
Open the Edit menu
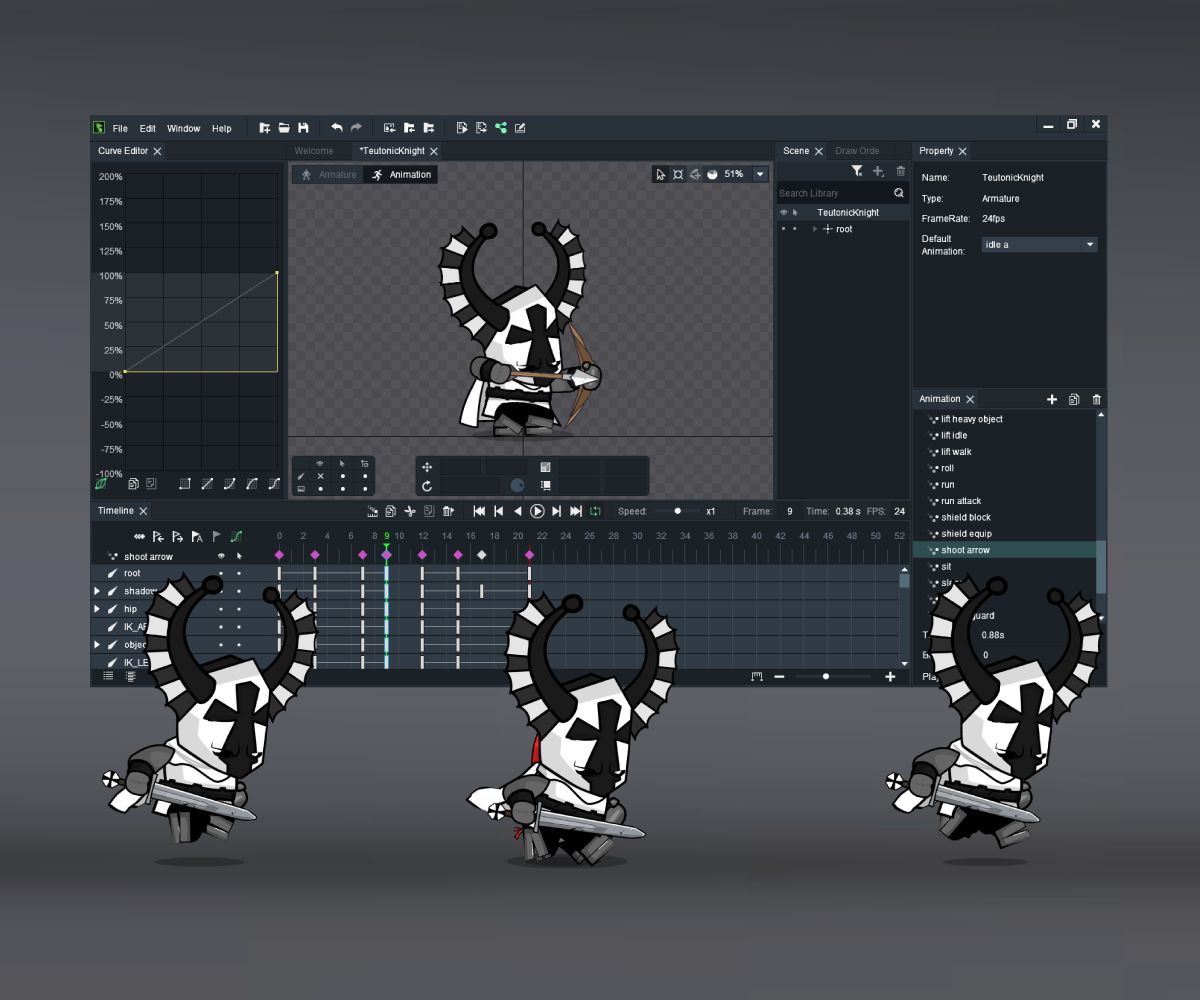pyautogui.click(x=148, y=128)
